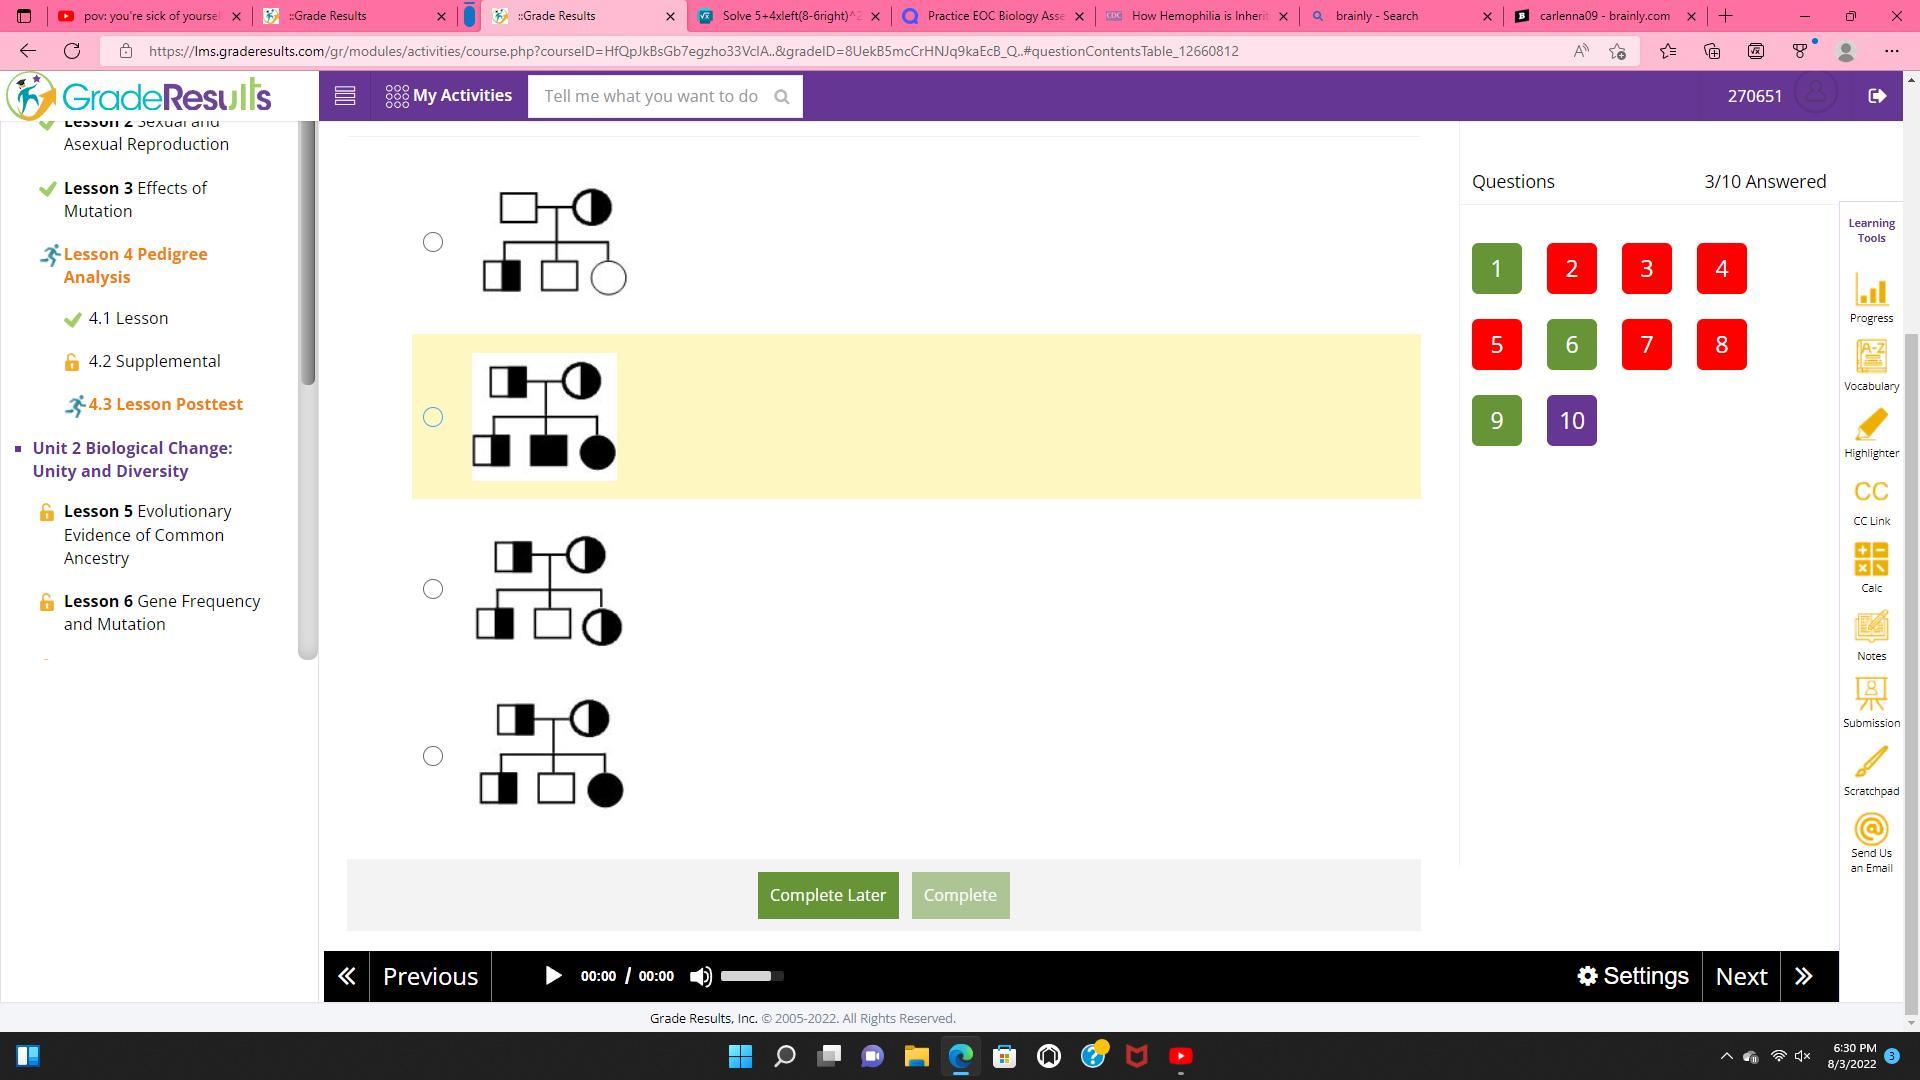Select the highlighted second pedigree option
This screenshot has height=1080, width=1920.
pos(433,417)
